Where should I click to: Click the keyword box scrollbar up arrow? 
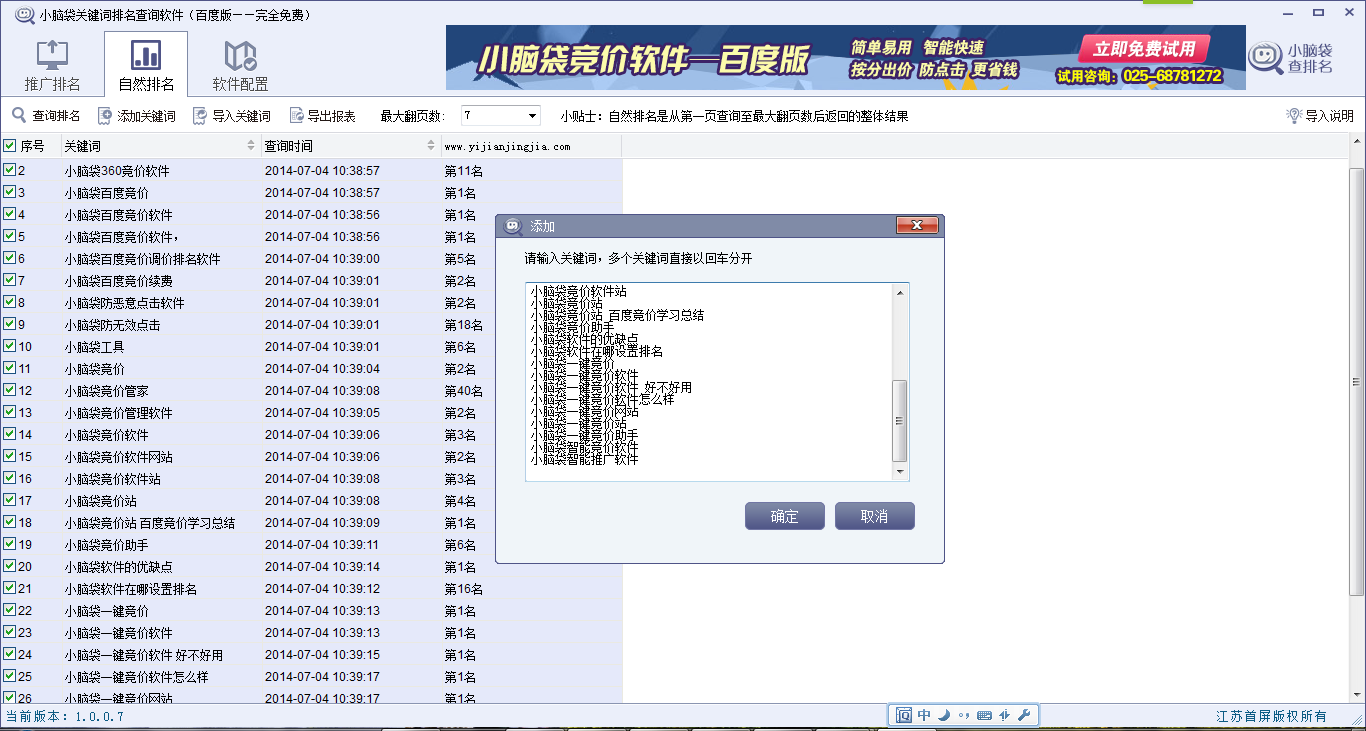click(x=900, y=292)
